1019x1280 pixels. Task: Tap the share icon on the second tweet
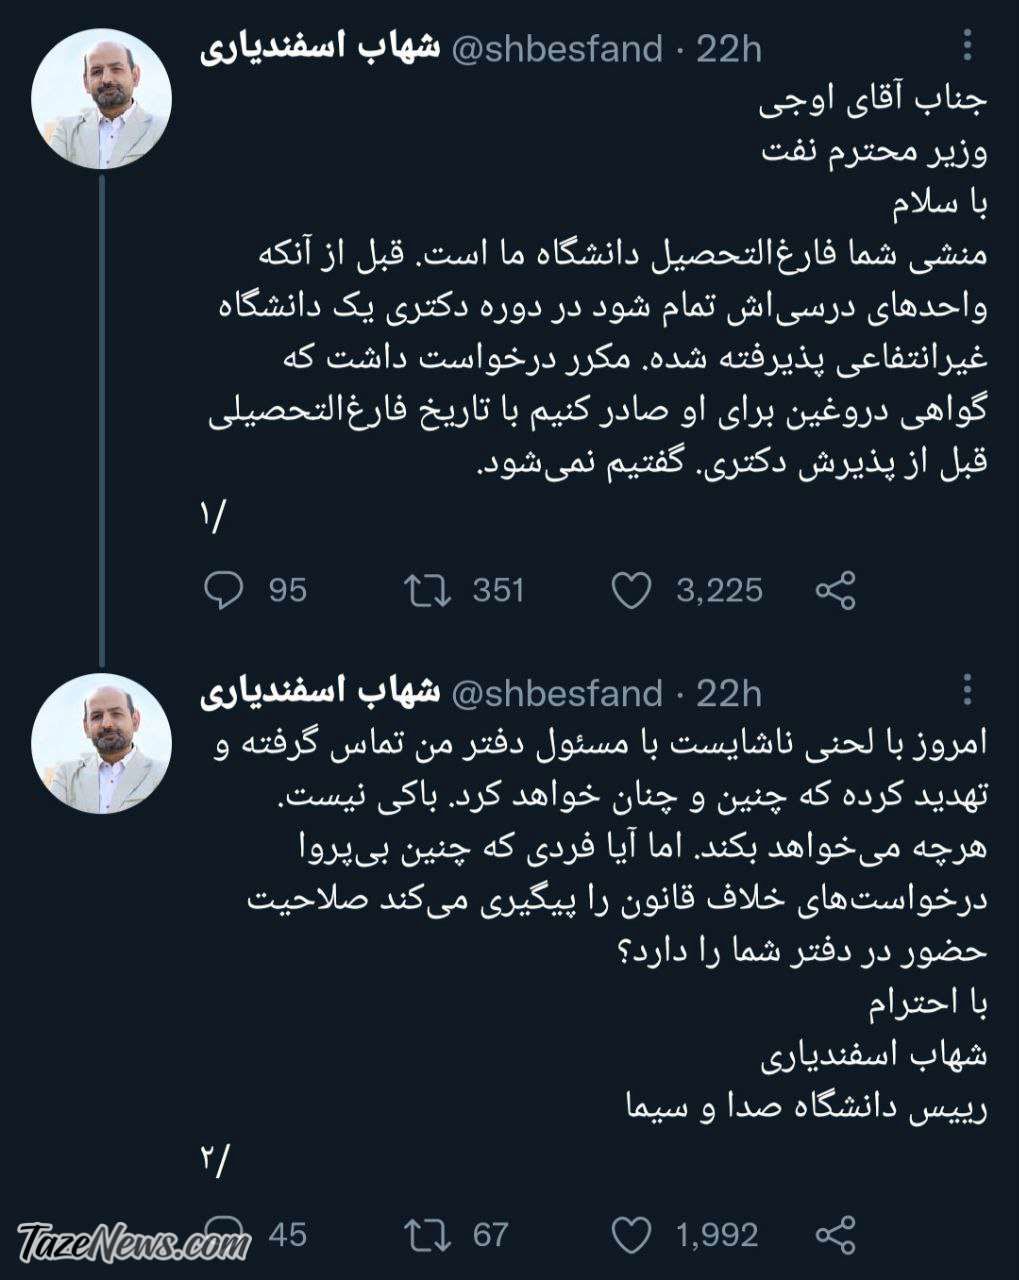[x=835, y=1235]
